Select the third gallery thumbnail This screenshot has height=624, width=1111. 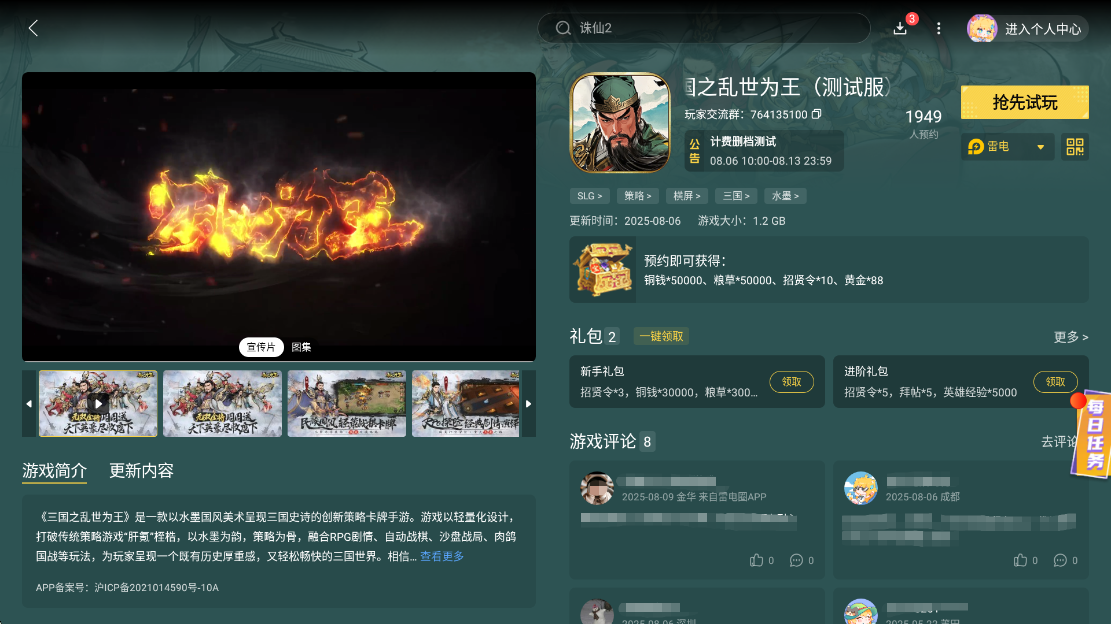[x=346, y=403]
